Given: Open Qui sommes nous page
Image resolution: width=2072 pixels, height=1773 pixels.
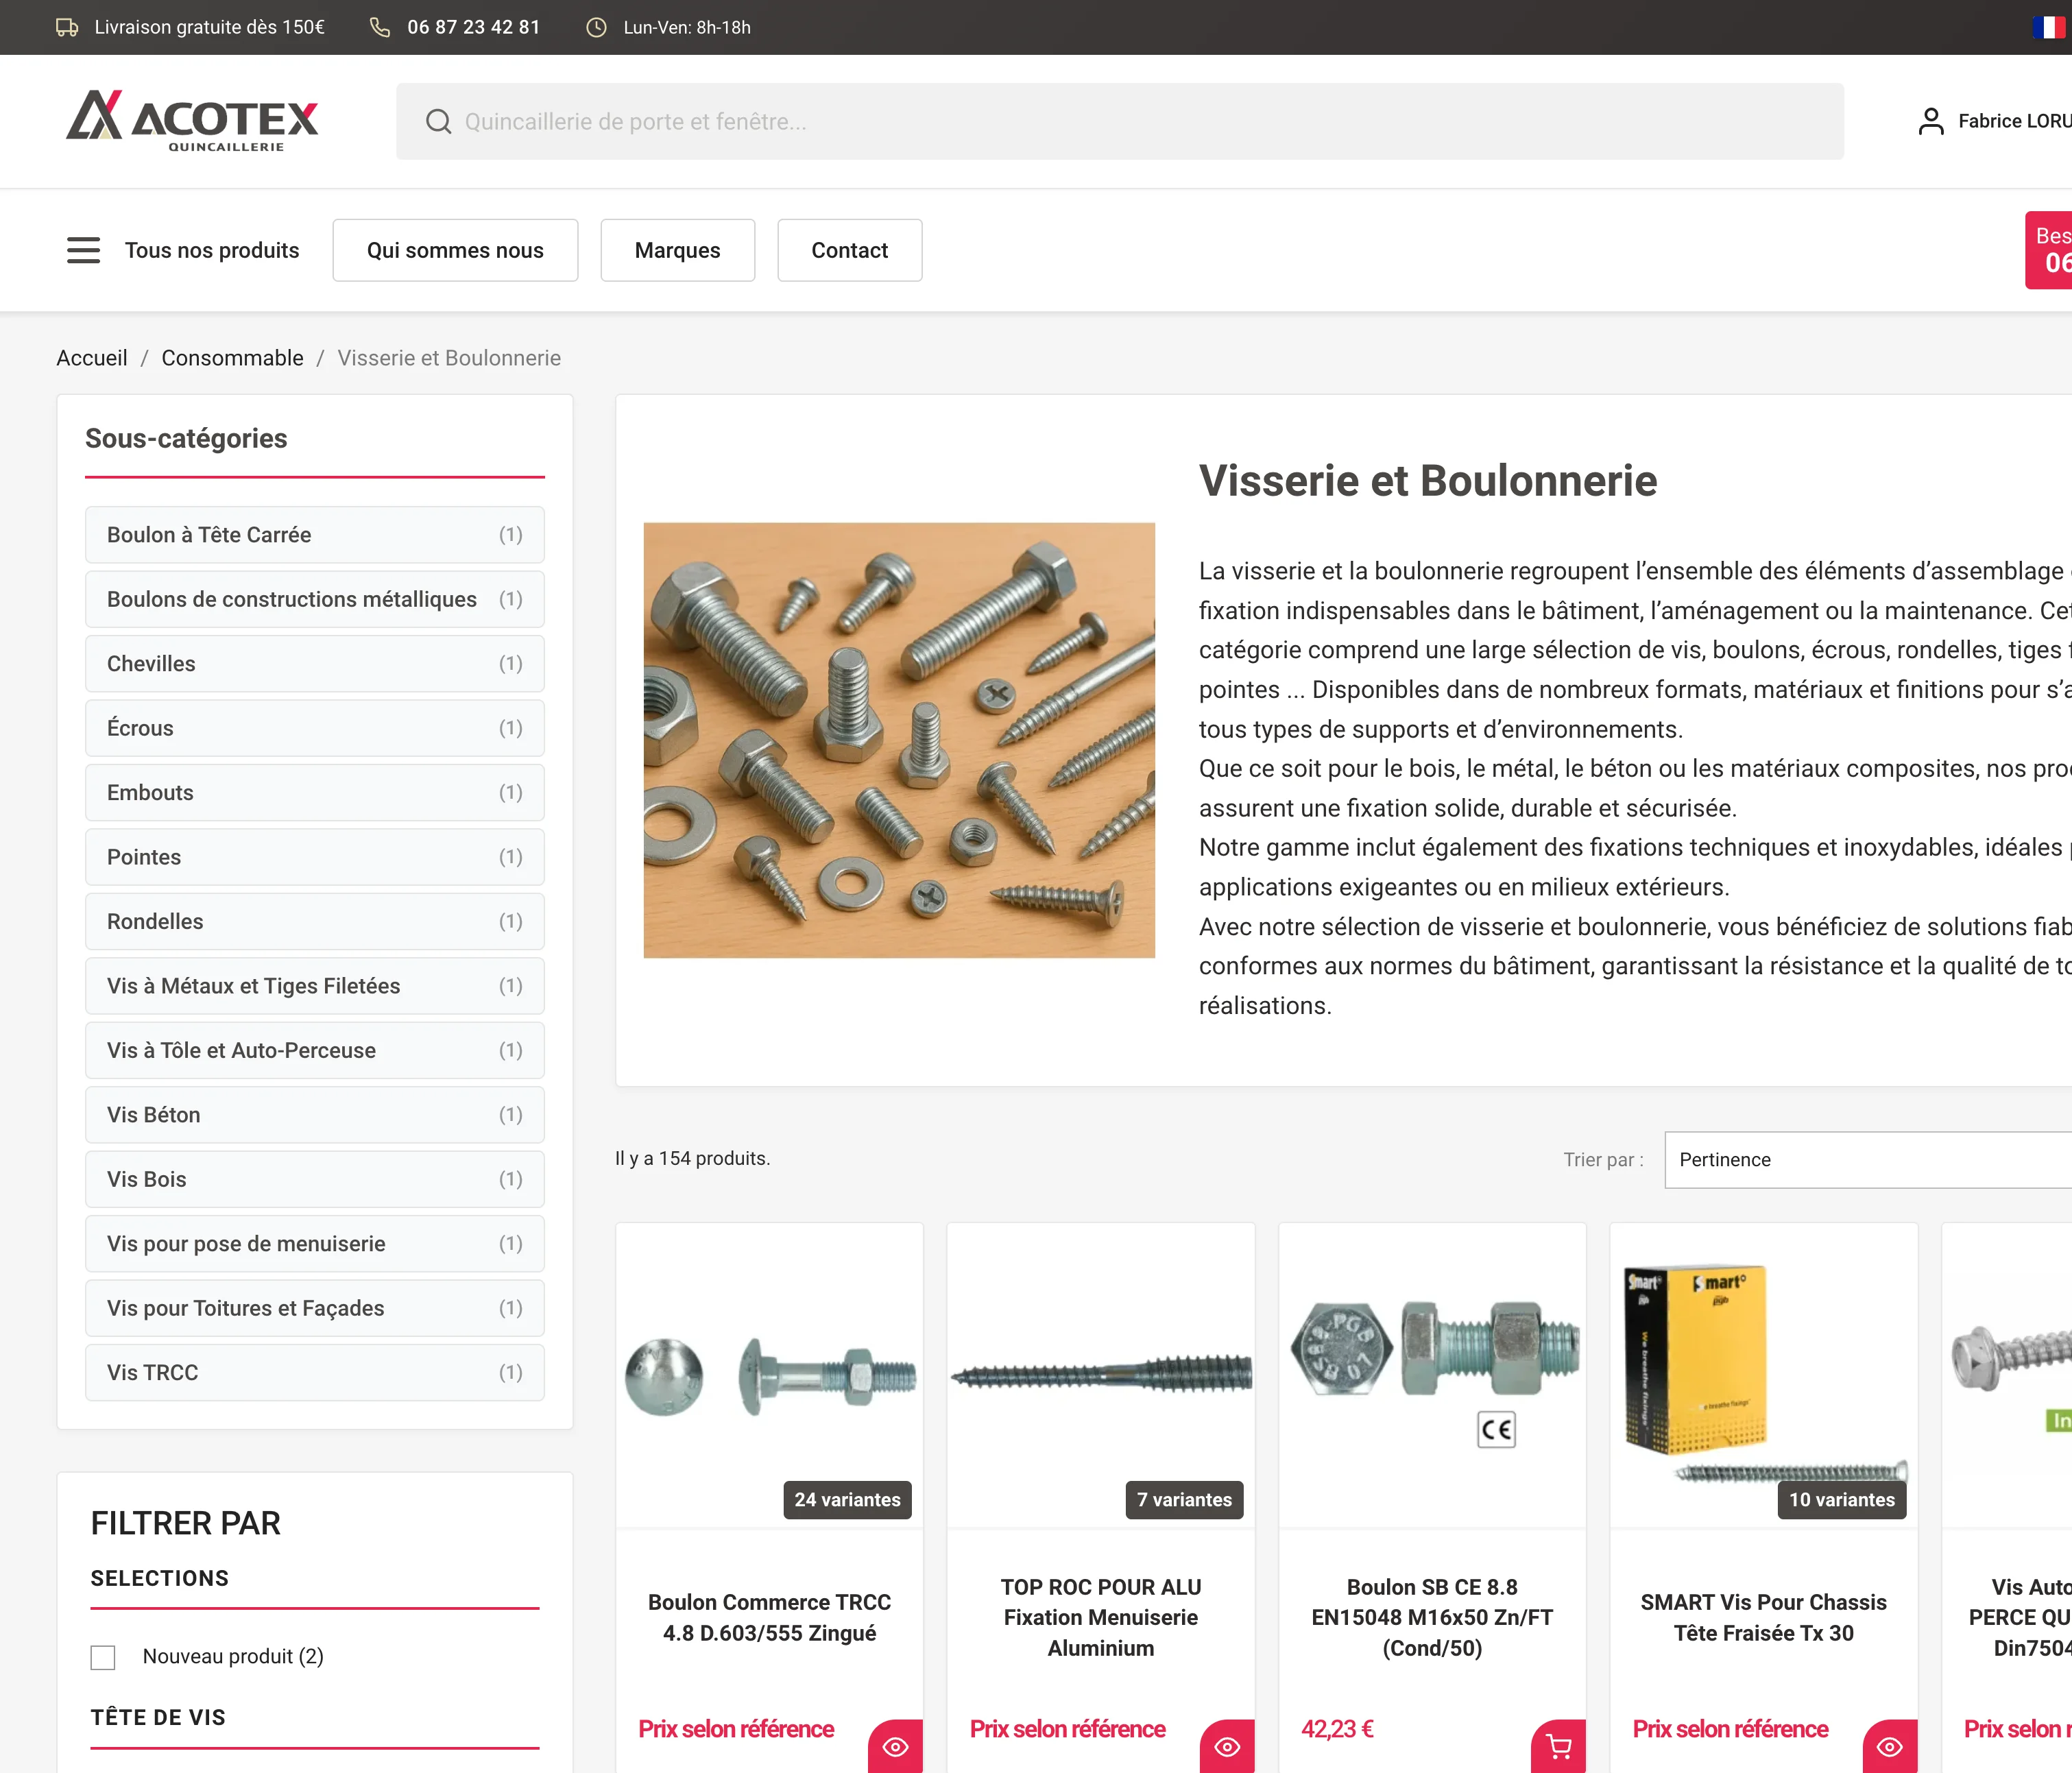Looking at the screenshot, I should (455, 250).
